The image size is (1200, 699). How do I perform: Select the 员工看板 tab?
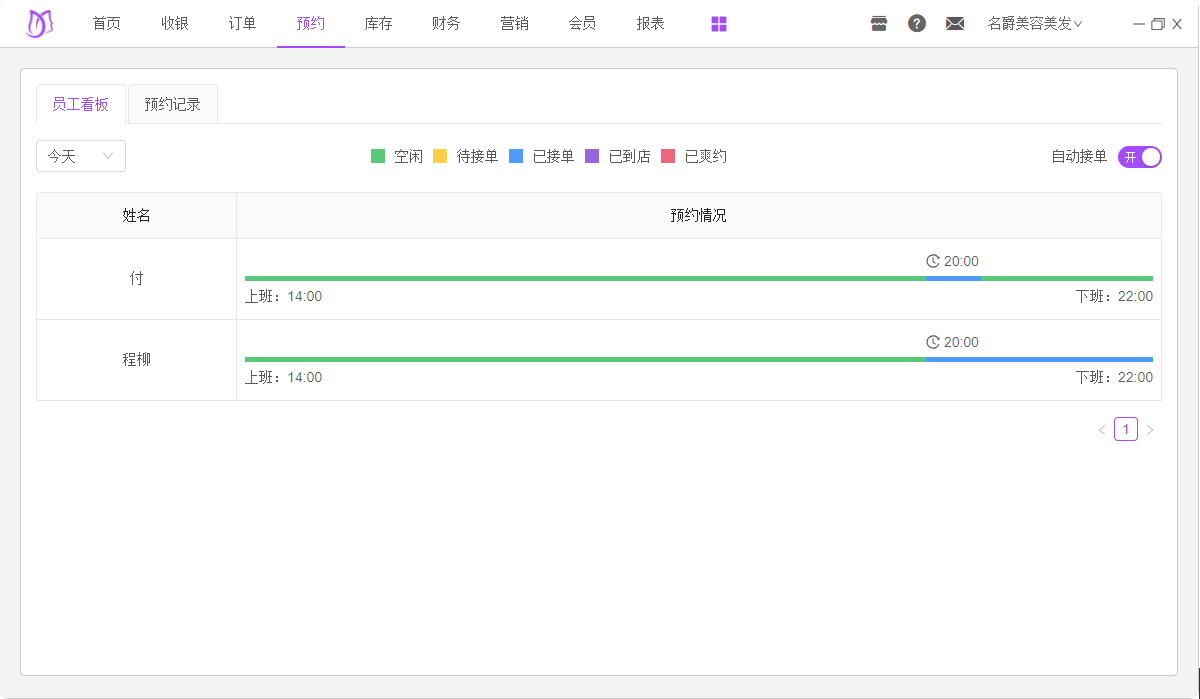[x=80, y=104]
